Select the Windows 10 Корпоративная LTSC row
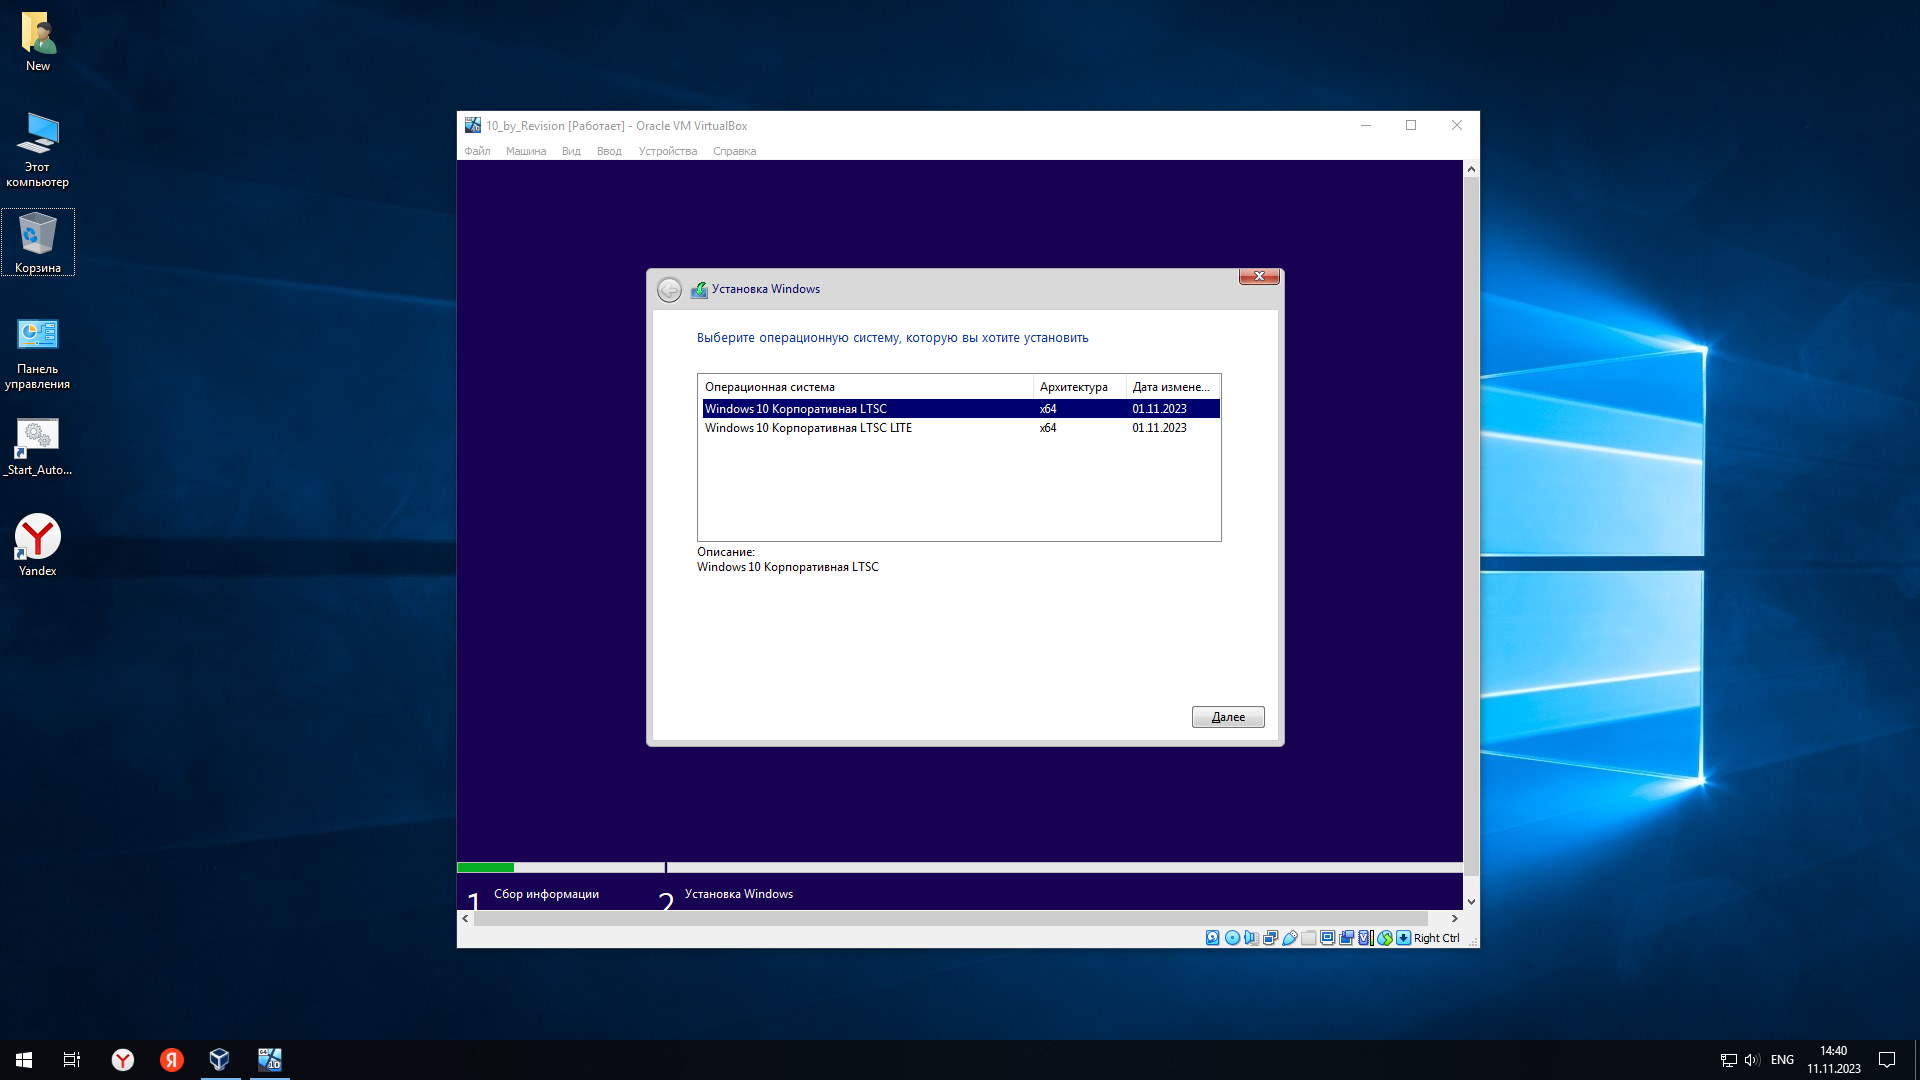 click(796, 409)
